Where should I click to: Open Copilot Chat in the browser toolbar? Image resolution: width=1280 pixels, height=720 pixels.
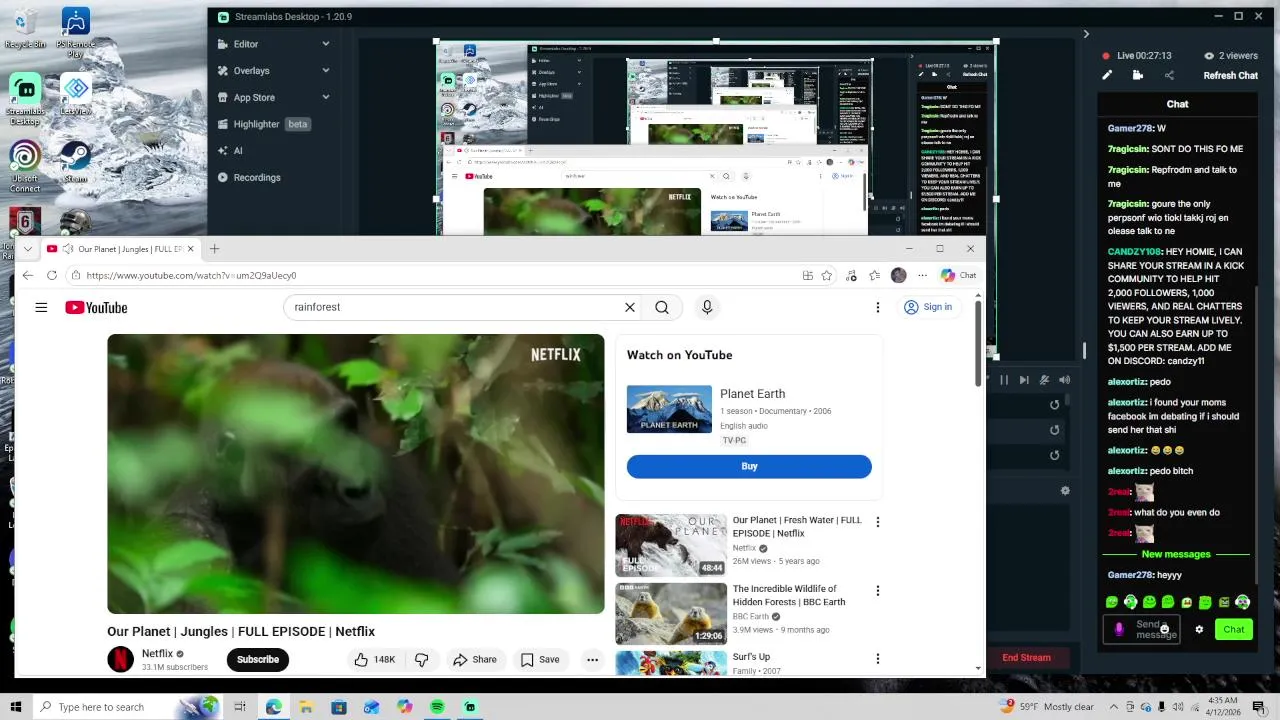[x=958, y=275]
